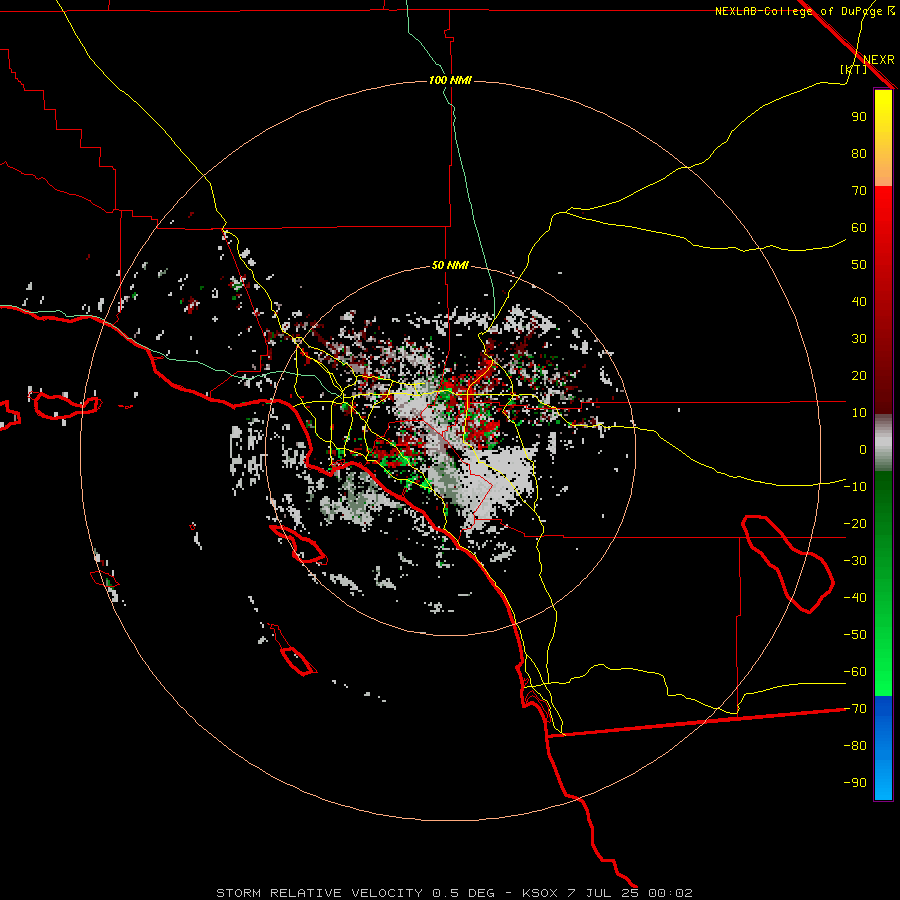Viewport: 900px width, 900px height.
Task: Click the 80 value on the velocity scale
Action: (859, 153)
